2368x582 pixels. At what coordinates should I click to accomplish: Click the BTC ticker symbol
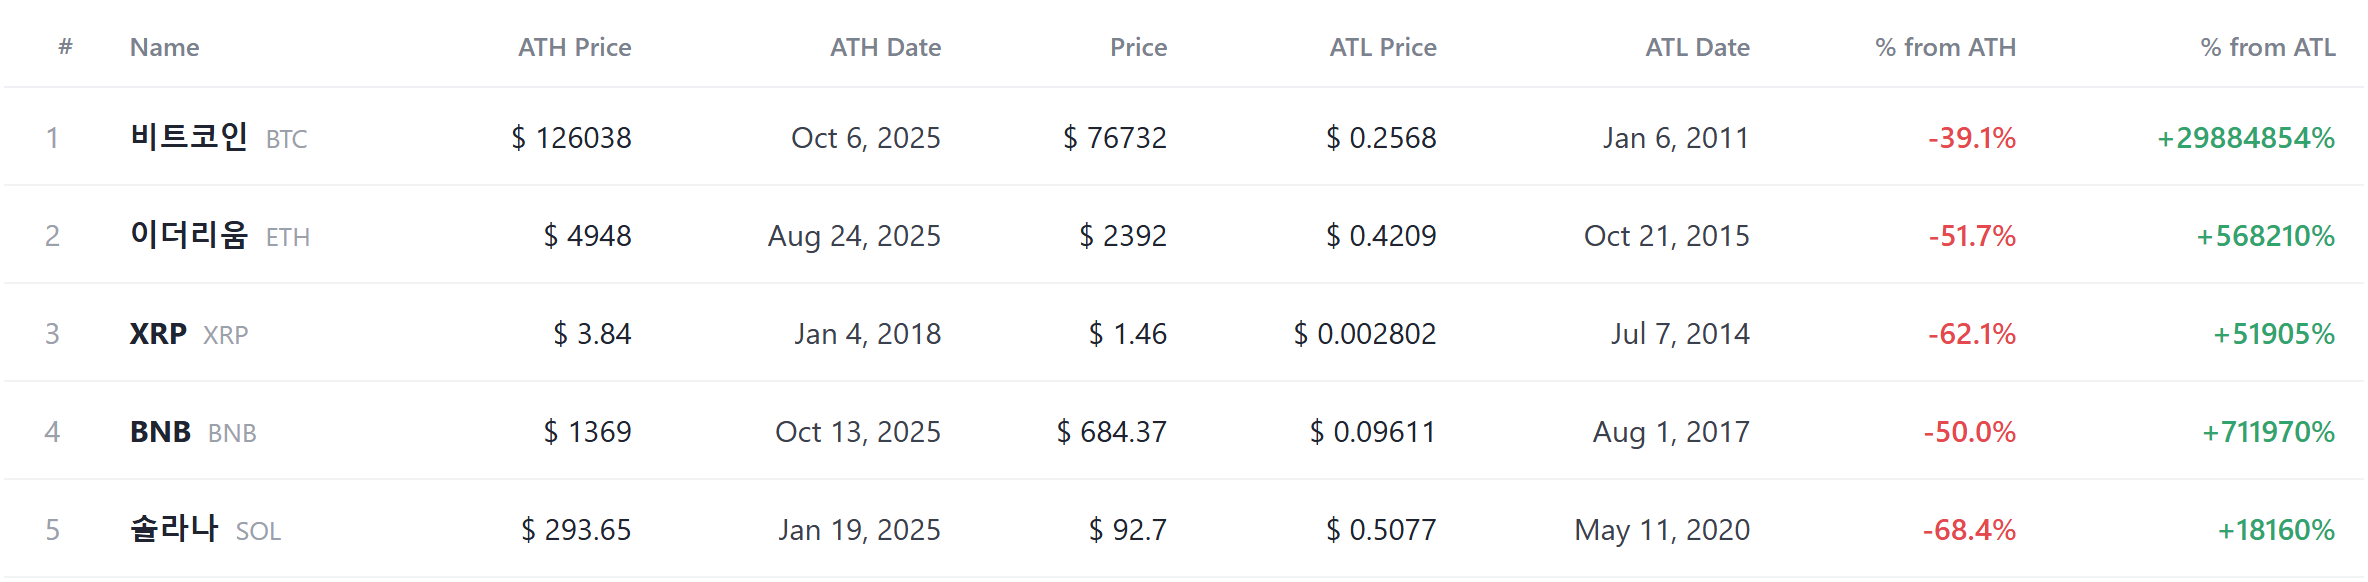click(x=286, y=139)
